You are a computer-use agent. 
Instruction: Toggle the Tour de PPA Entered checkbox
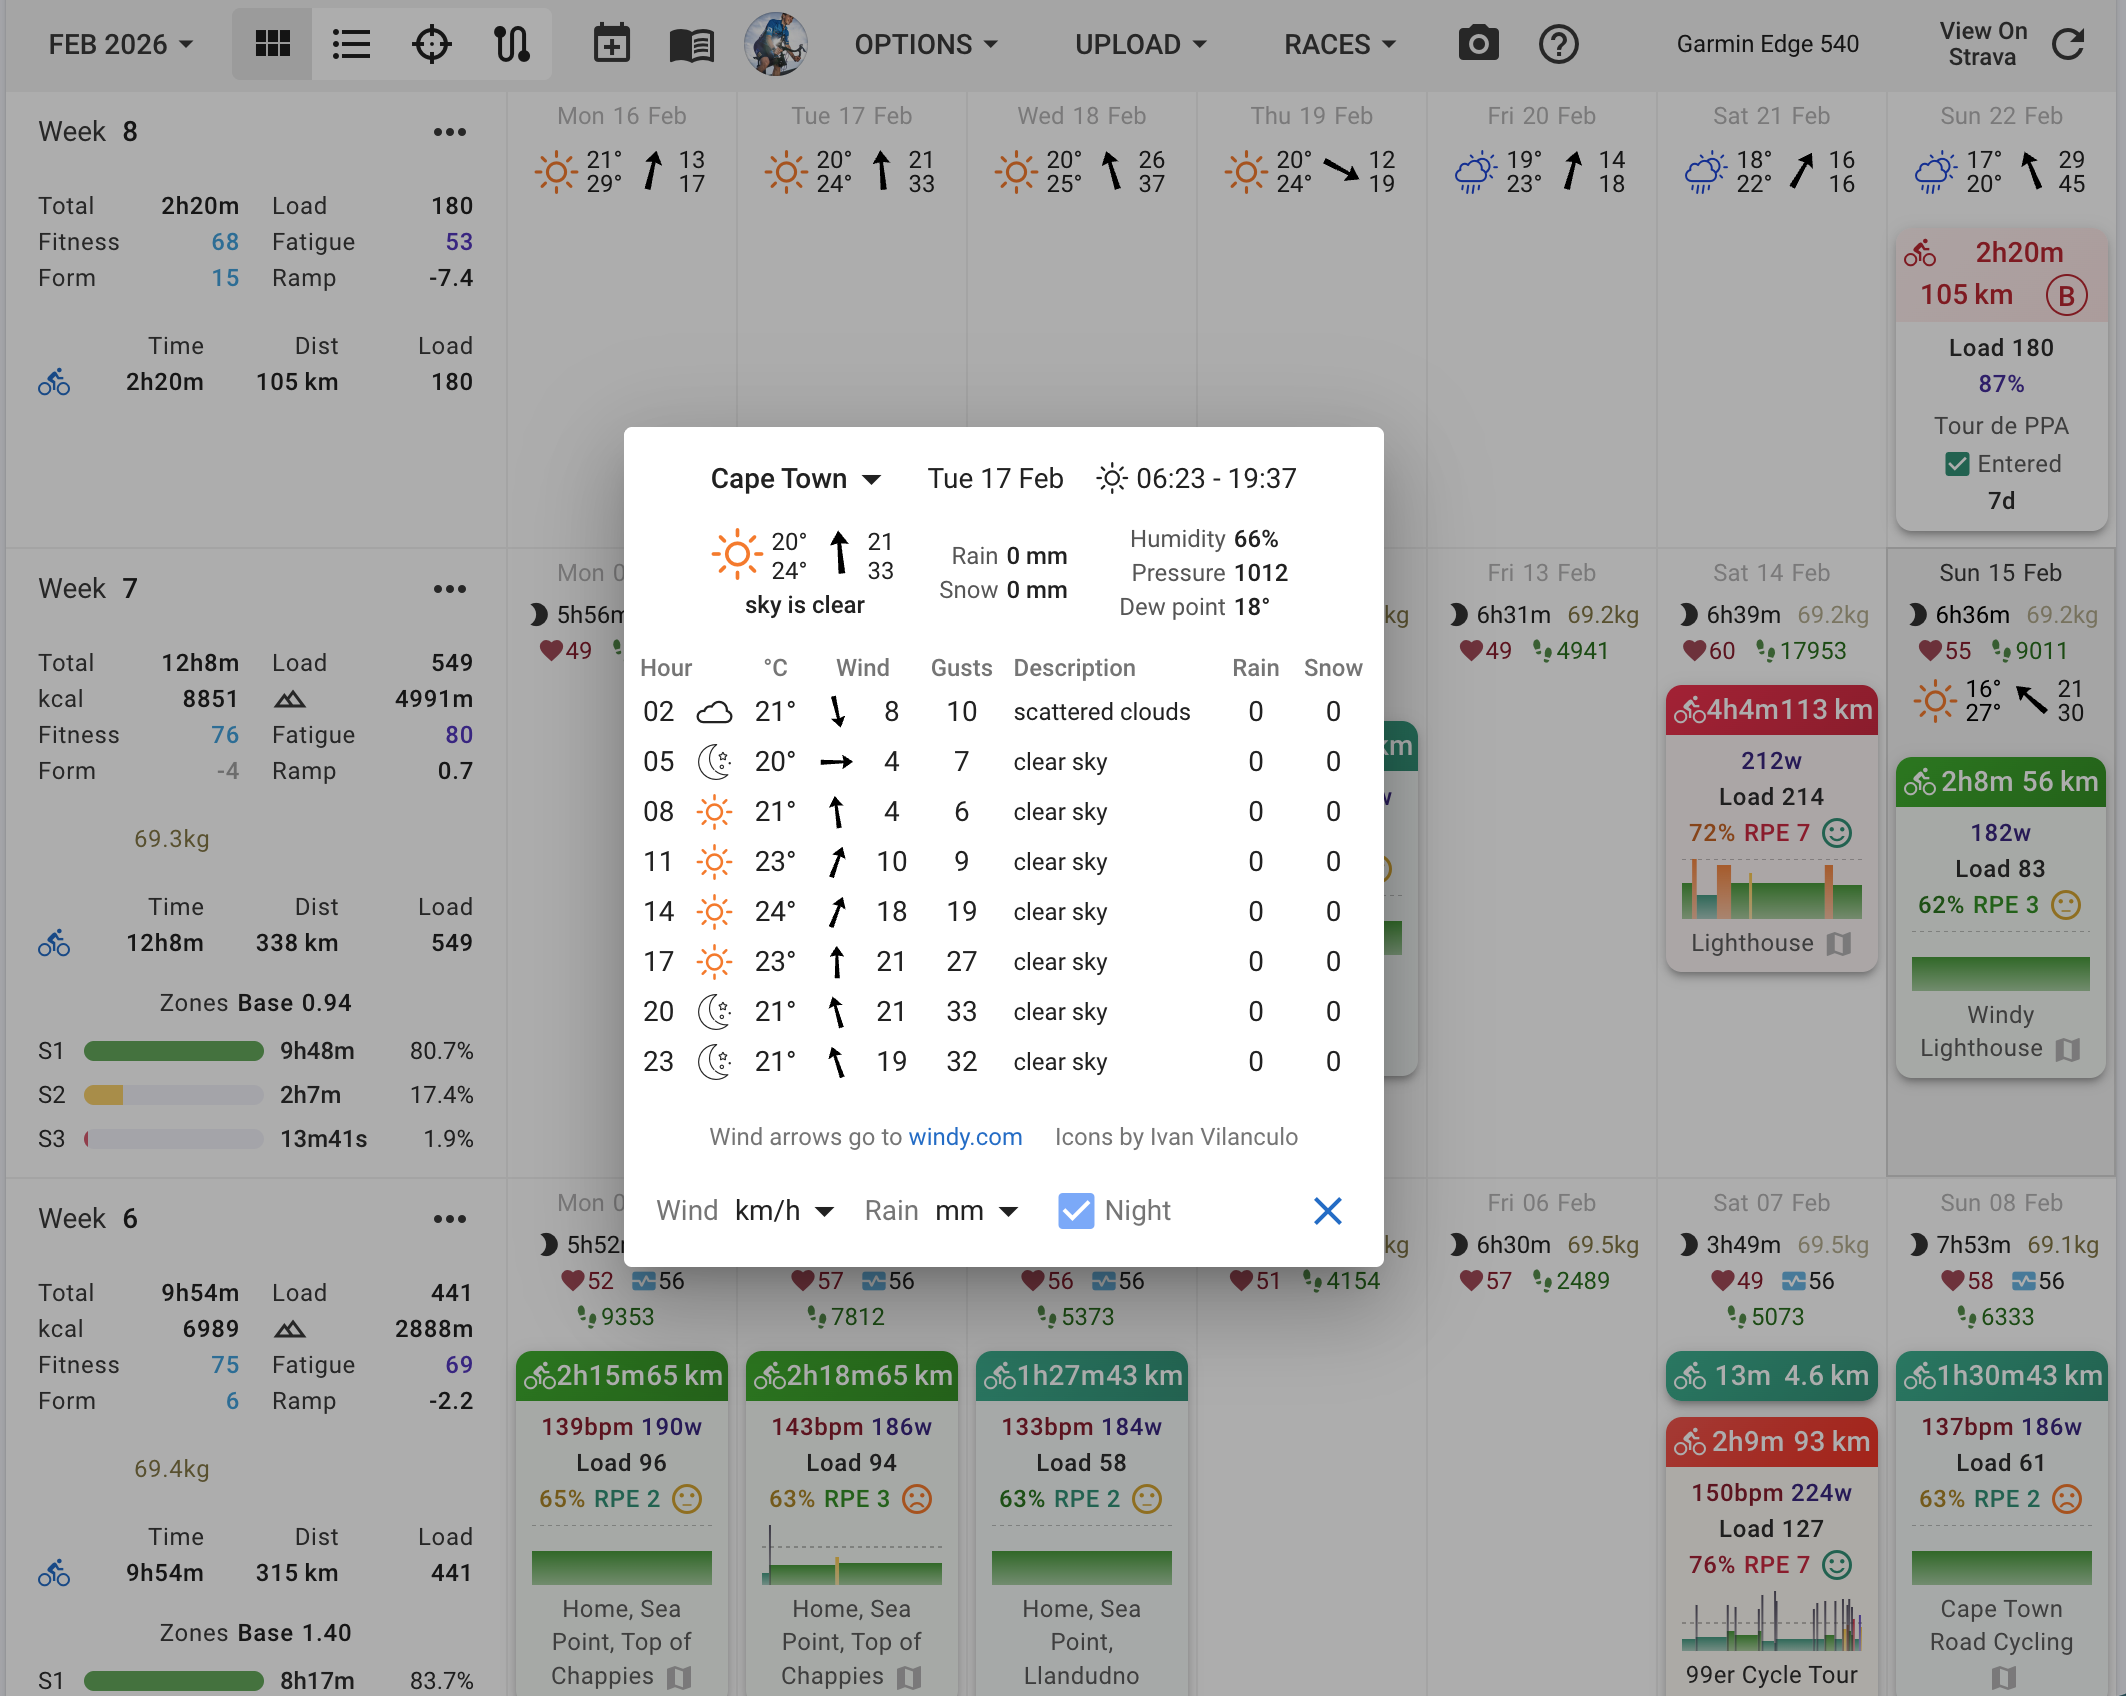pos(1957,464)
